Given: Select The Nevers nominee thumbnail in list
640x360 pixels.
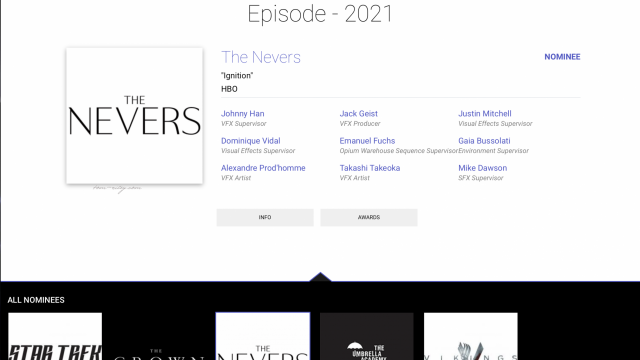Looking at the screenshot, I should [x=263, y=336].
